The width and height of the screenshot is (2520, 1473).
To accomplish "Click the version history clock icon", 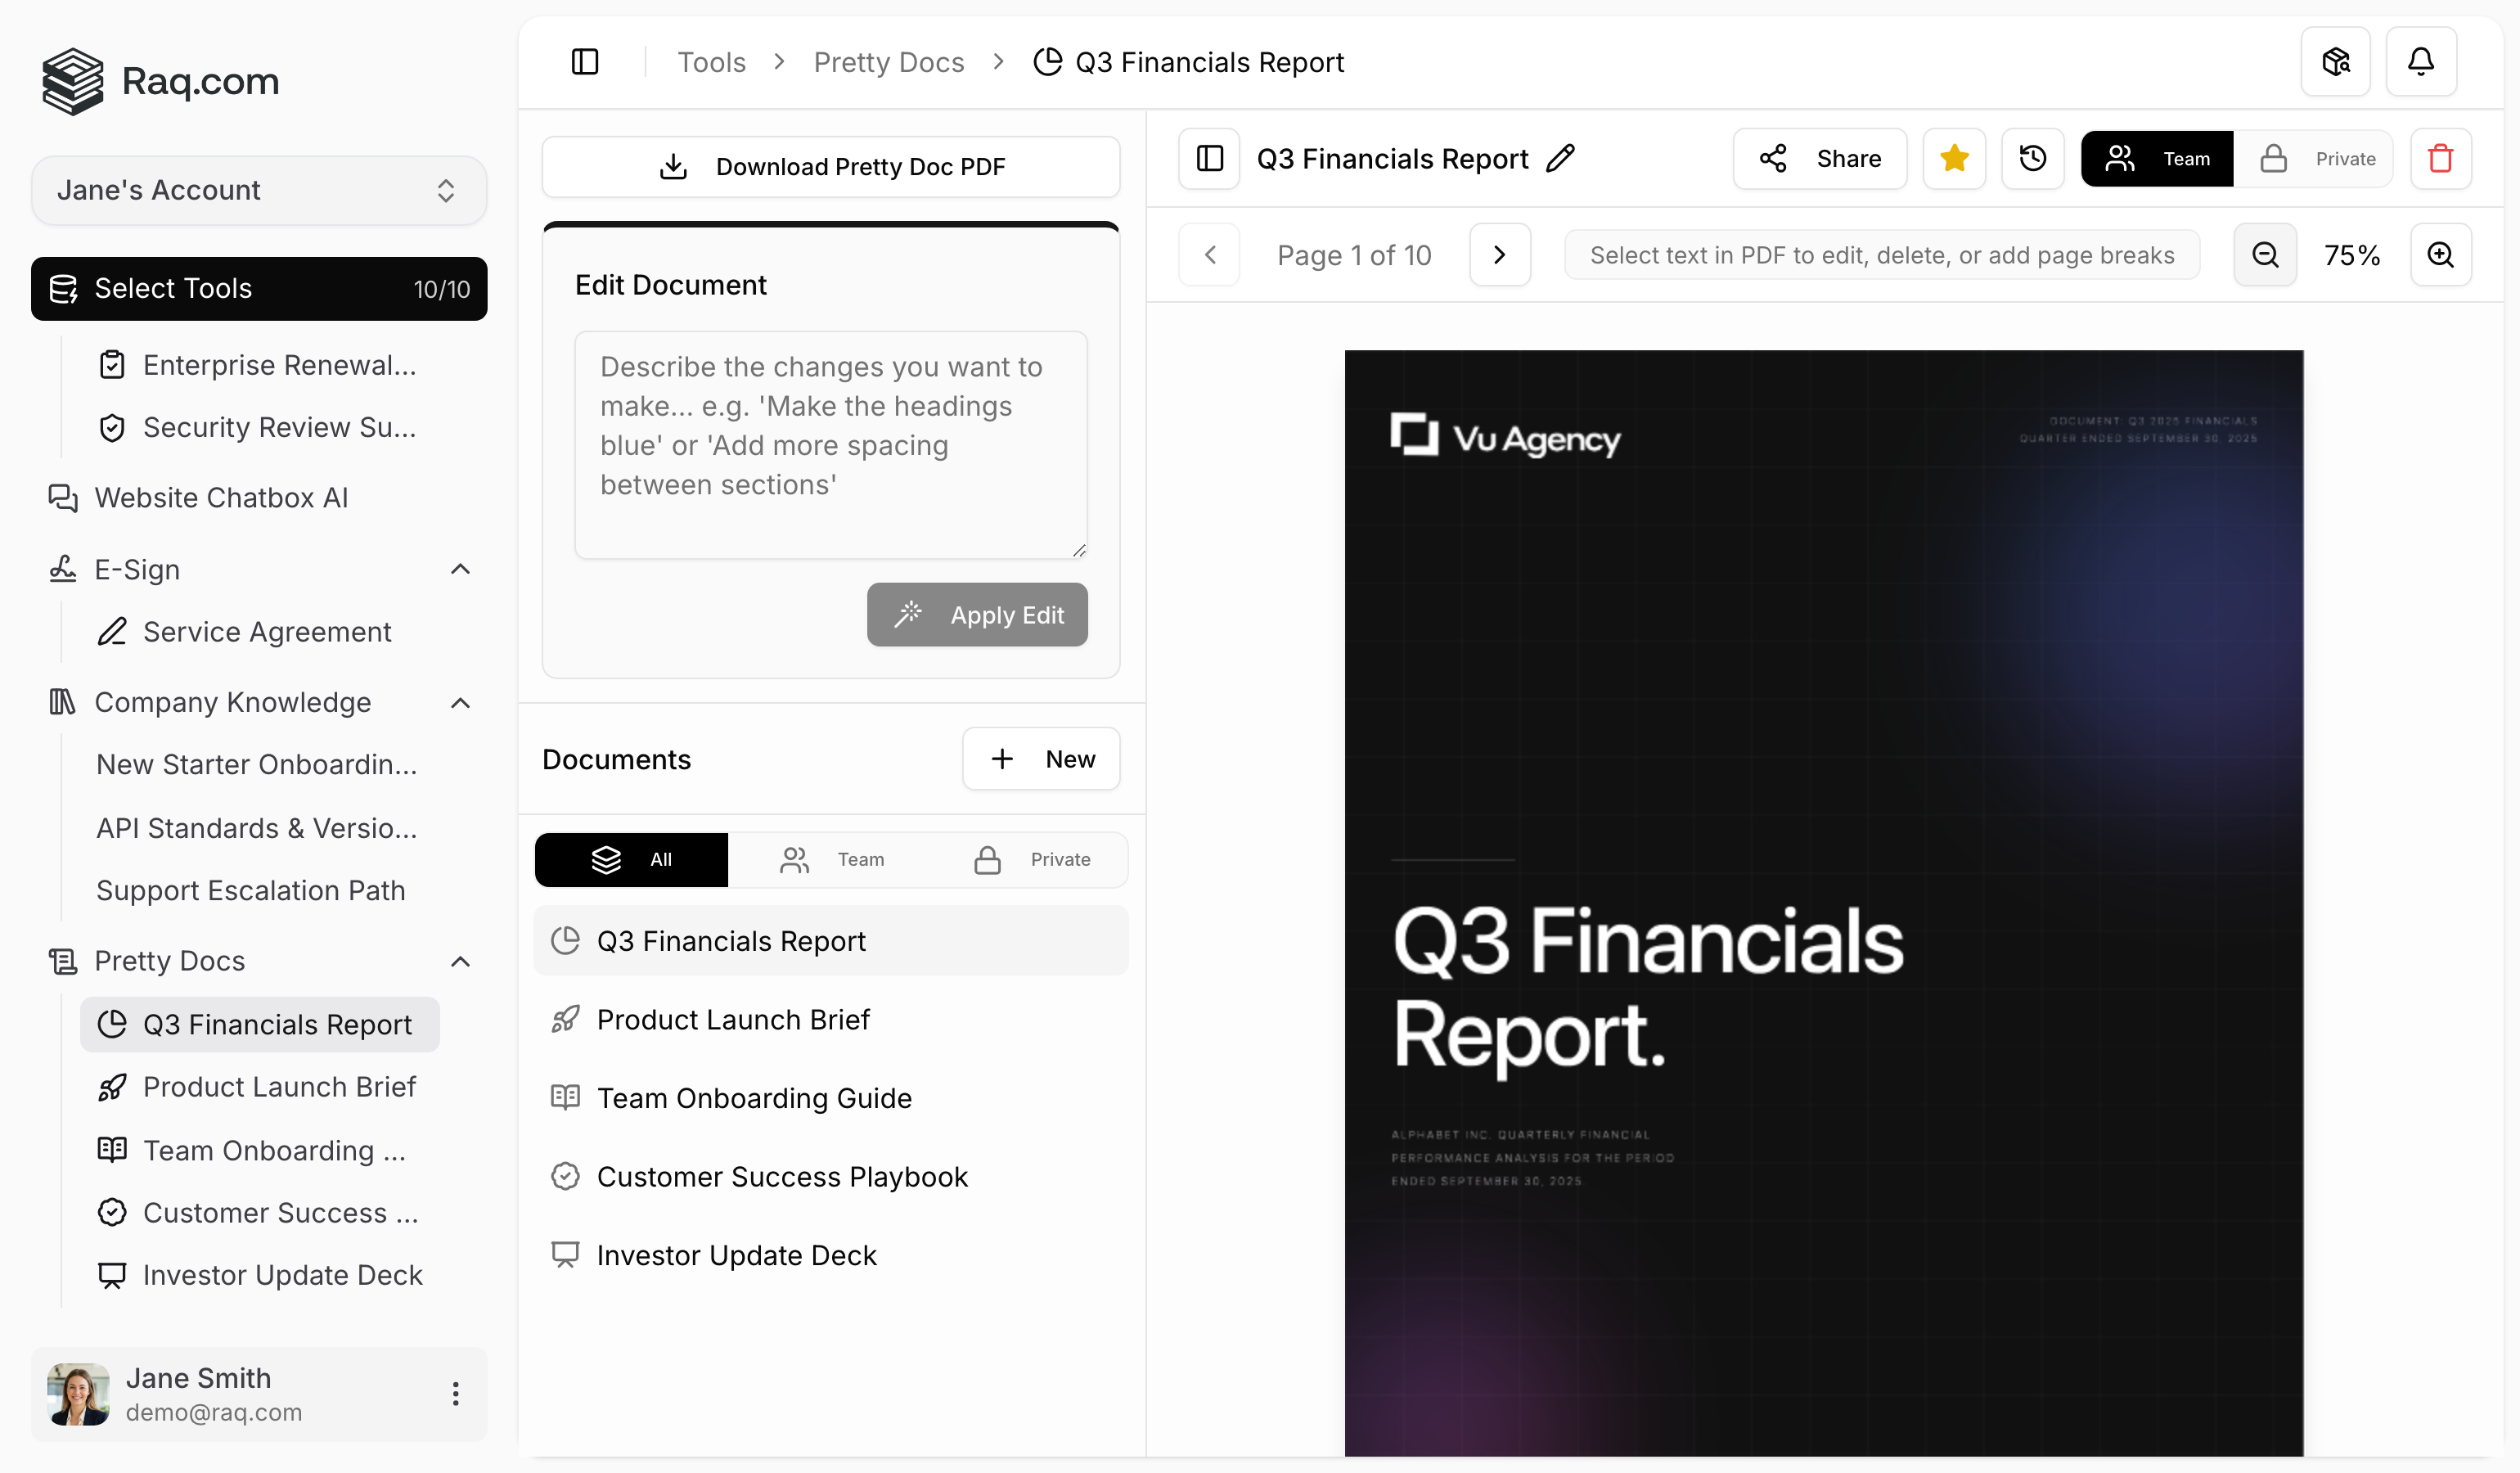I will click(x=2032, y=158).
